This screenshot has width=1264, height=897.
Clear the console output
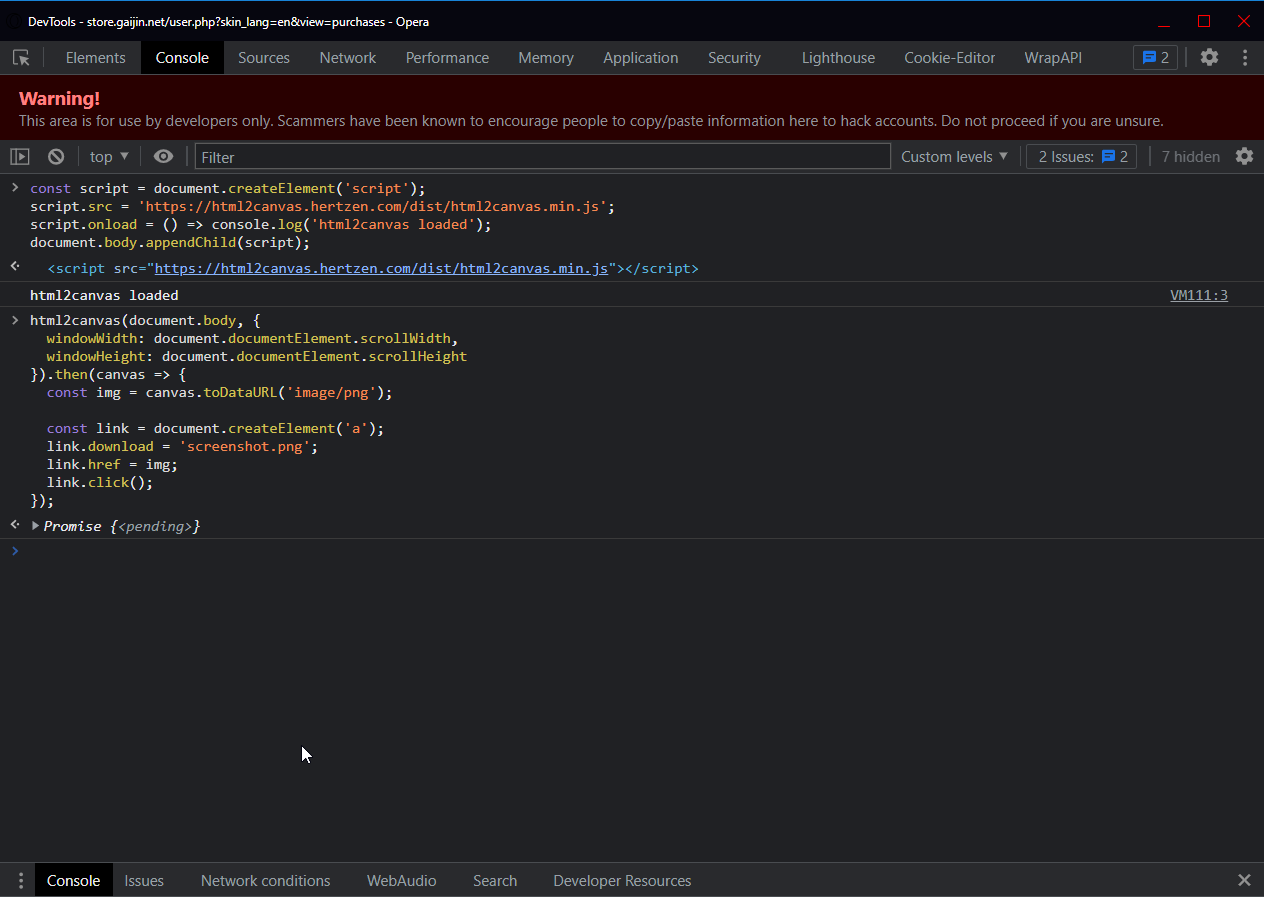(x=56, y=156)
